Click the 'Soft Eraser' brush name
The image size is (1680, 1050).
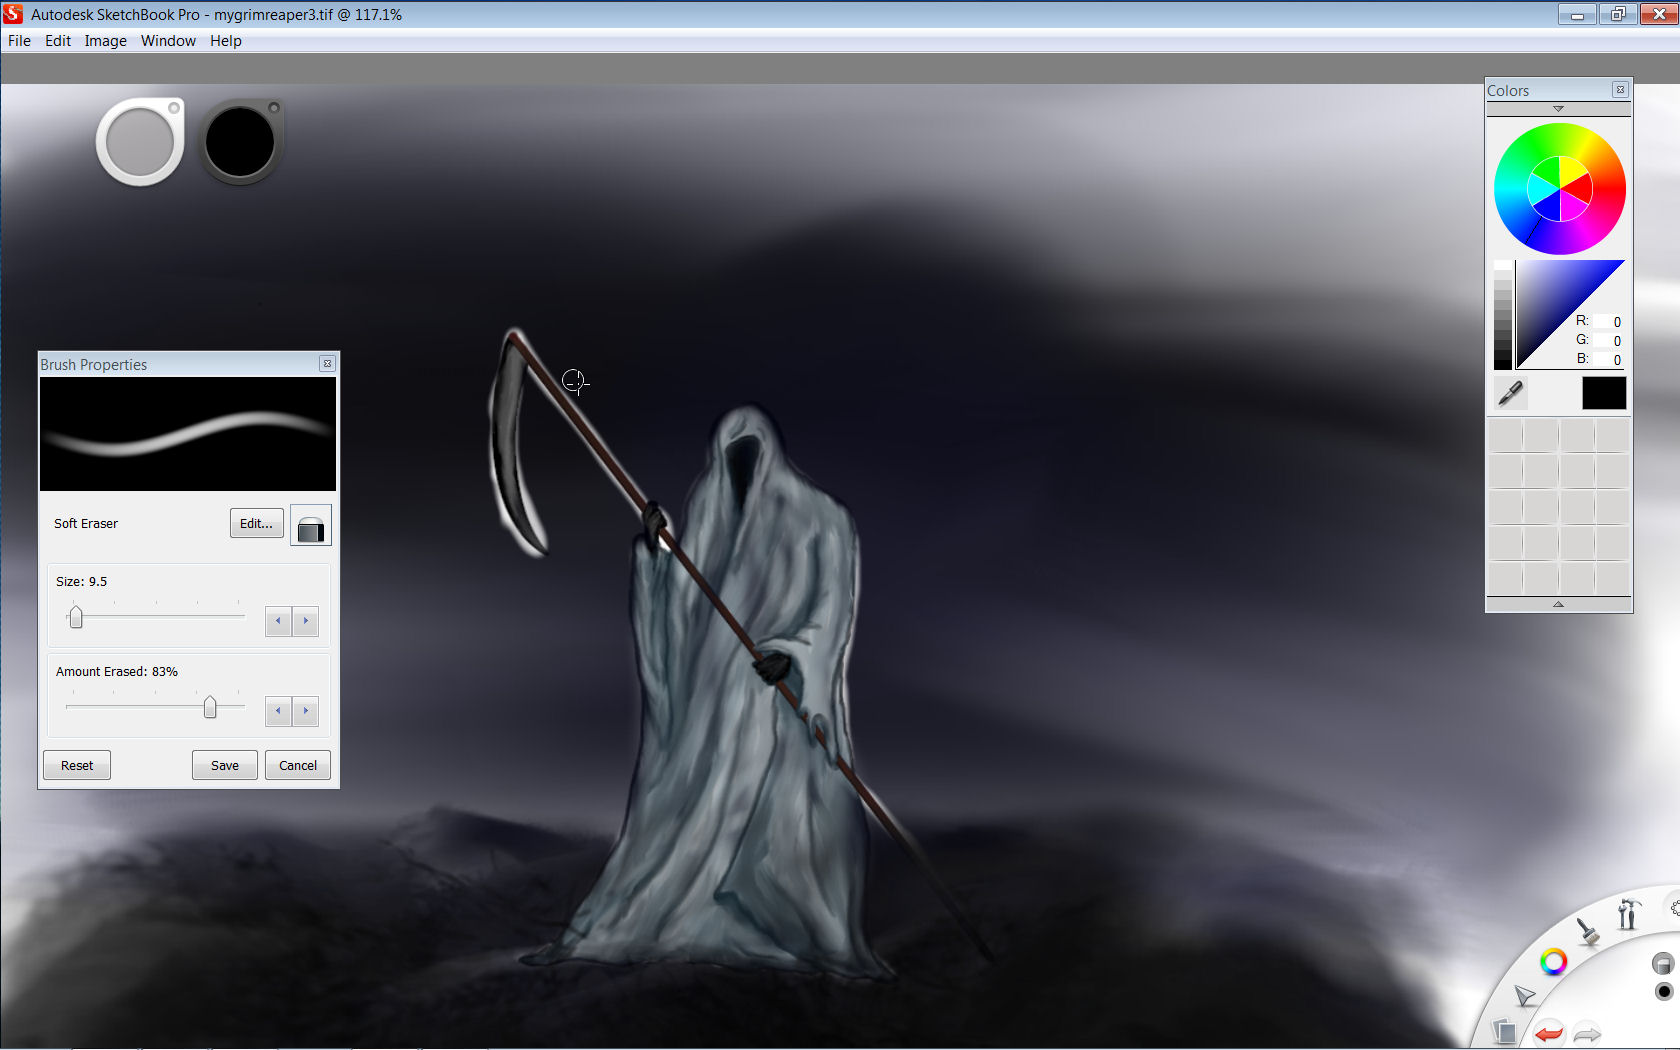86,523
